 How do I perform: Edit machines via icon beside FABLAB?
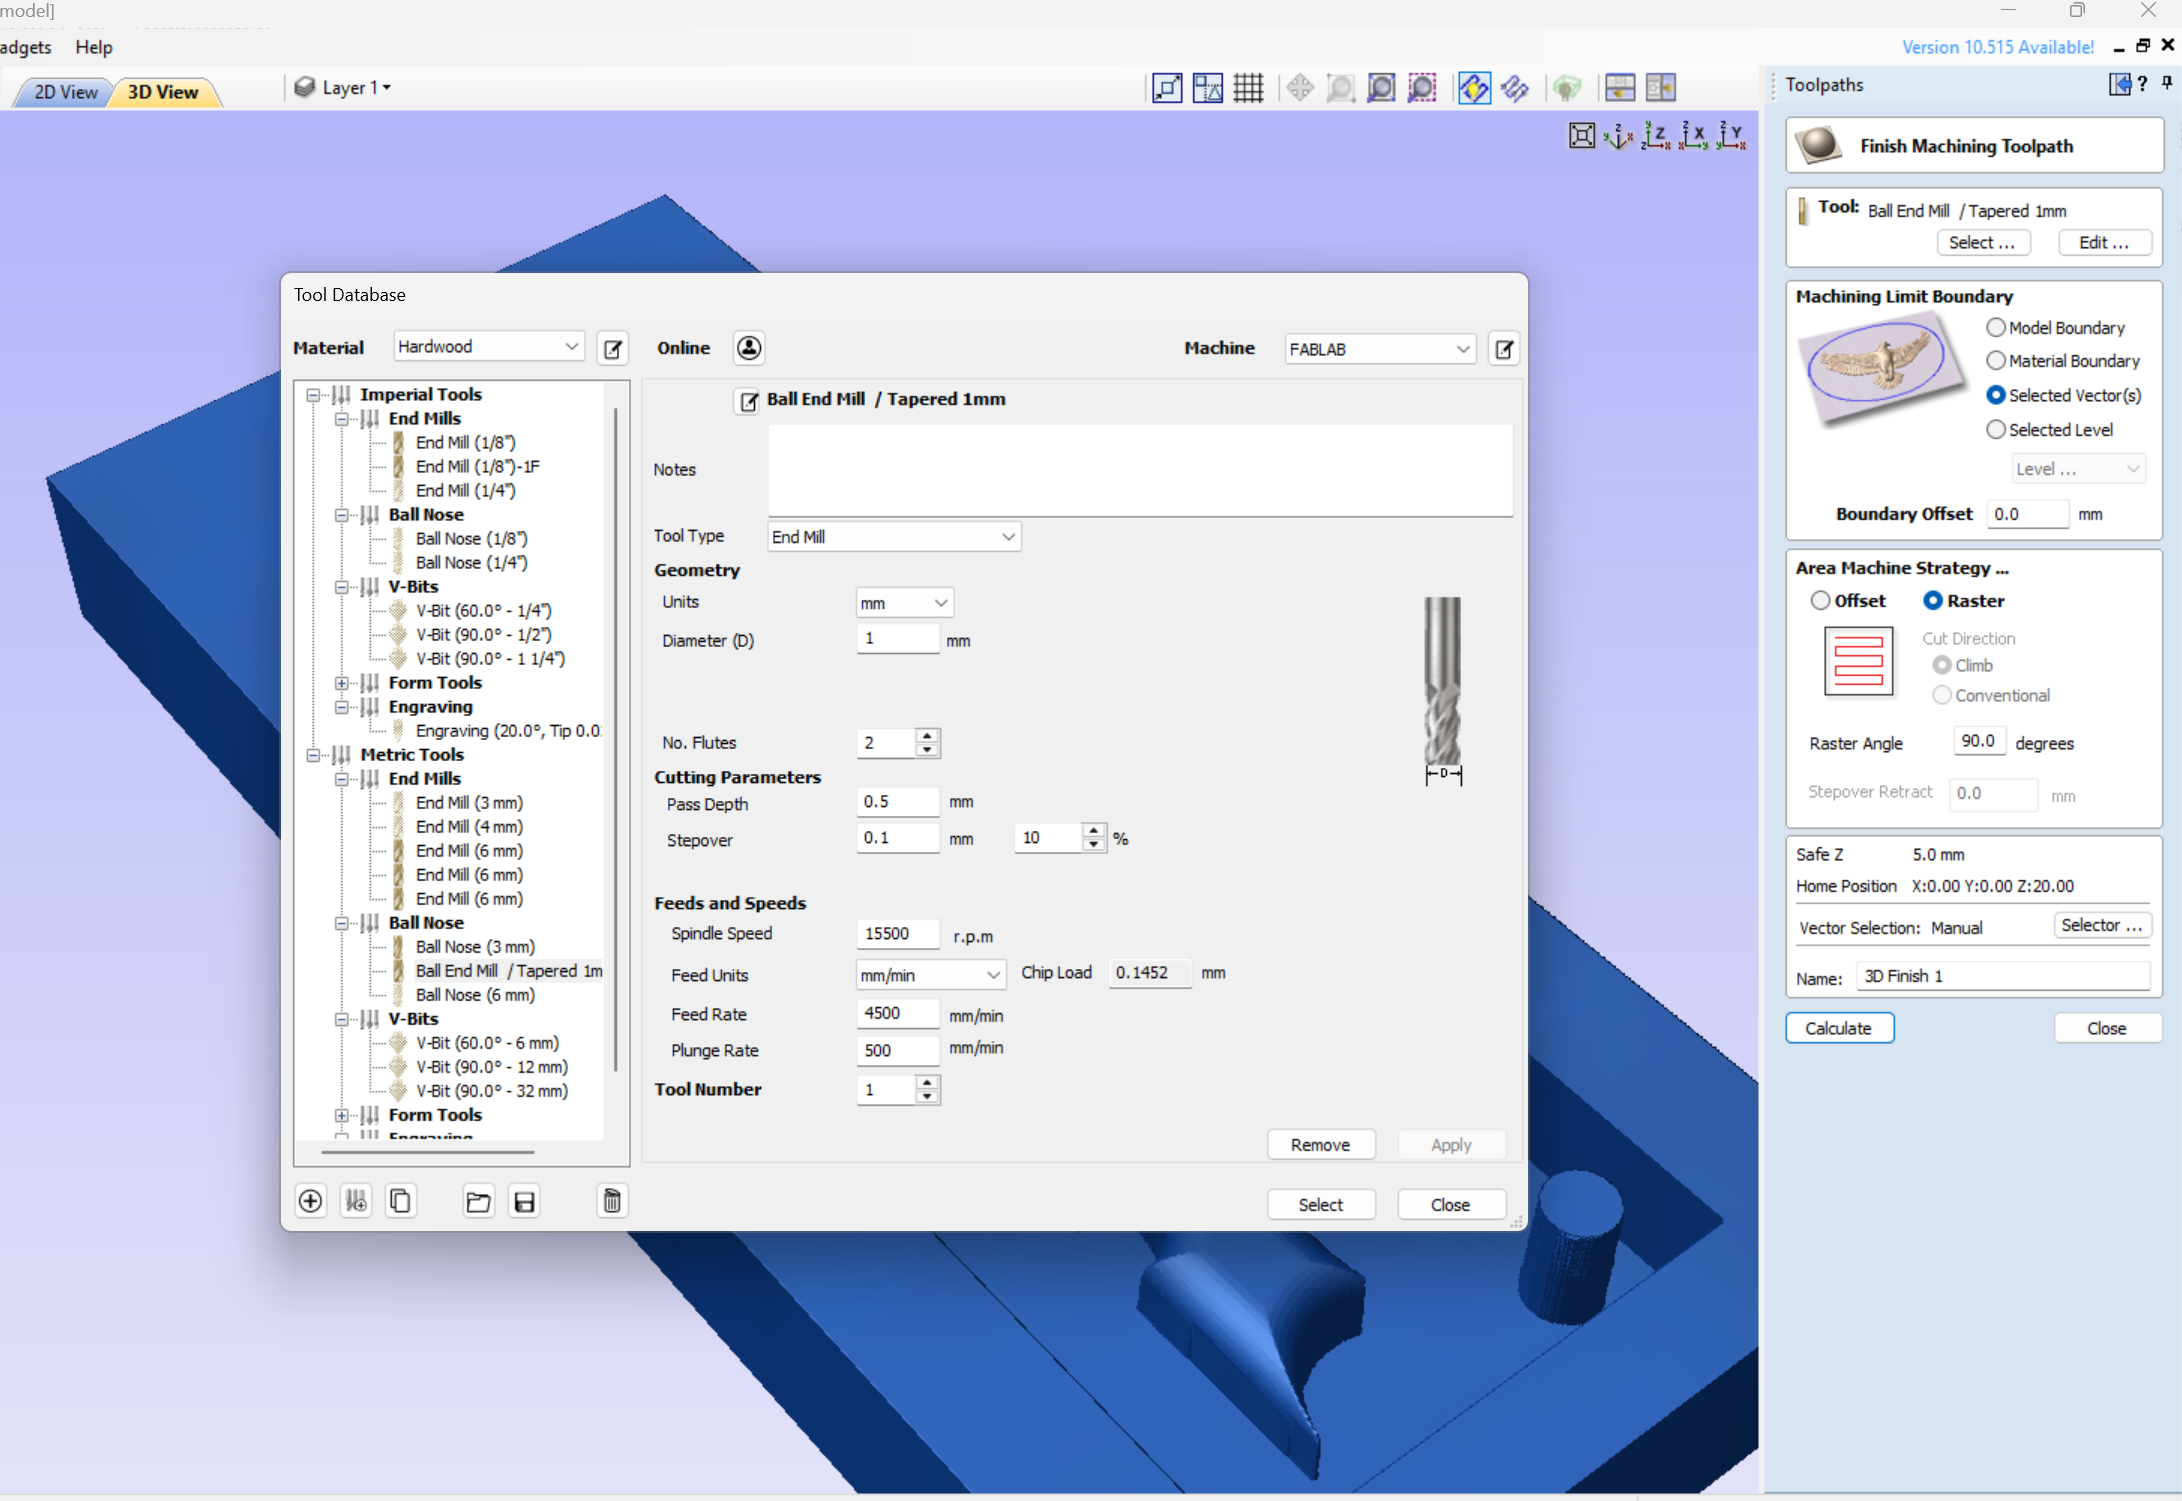1504,348
